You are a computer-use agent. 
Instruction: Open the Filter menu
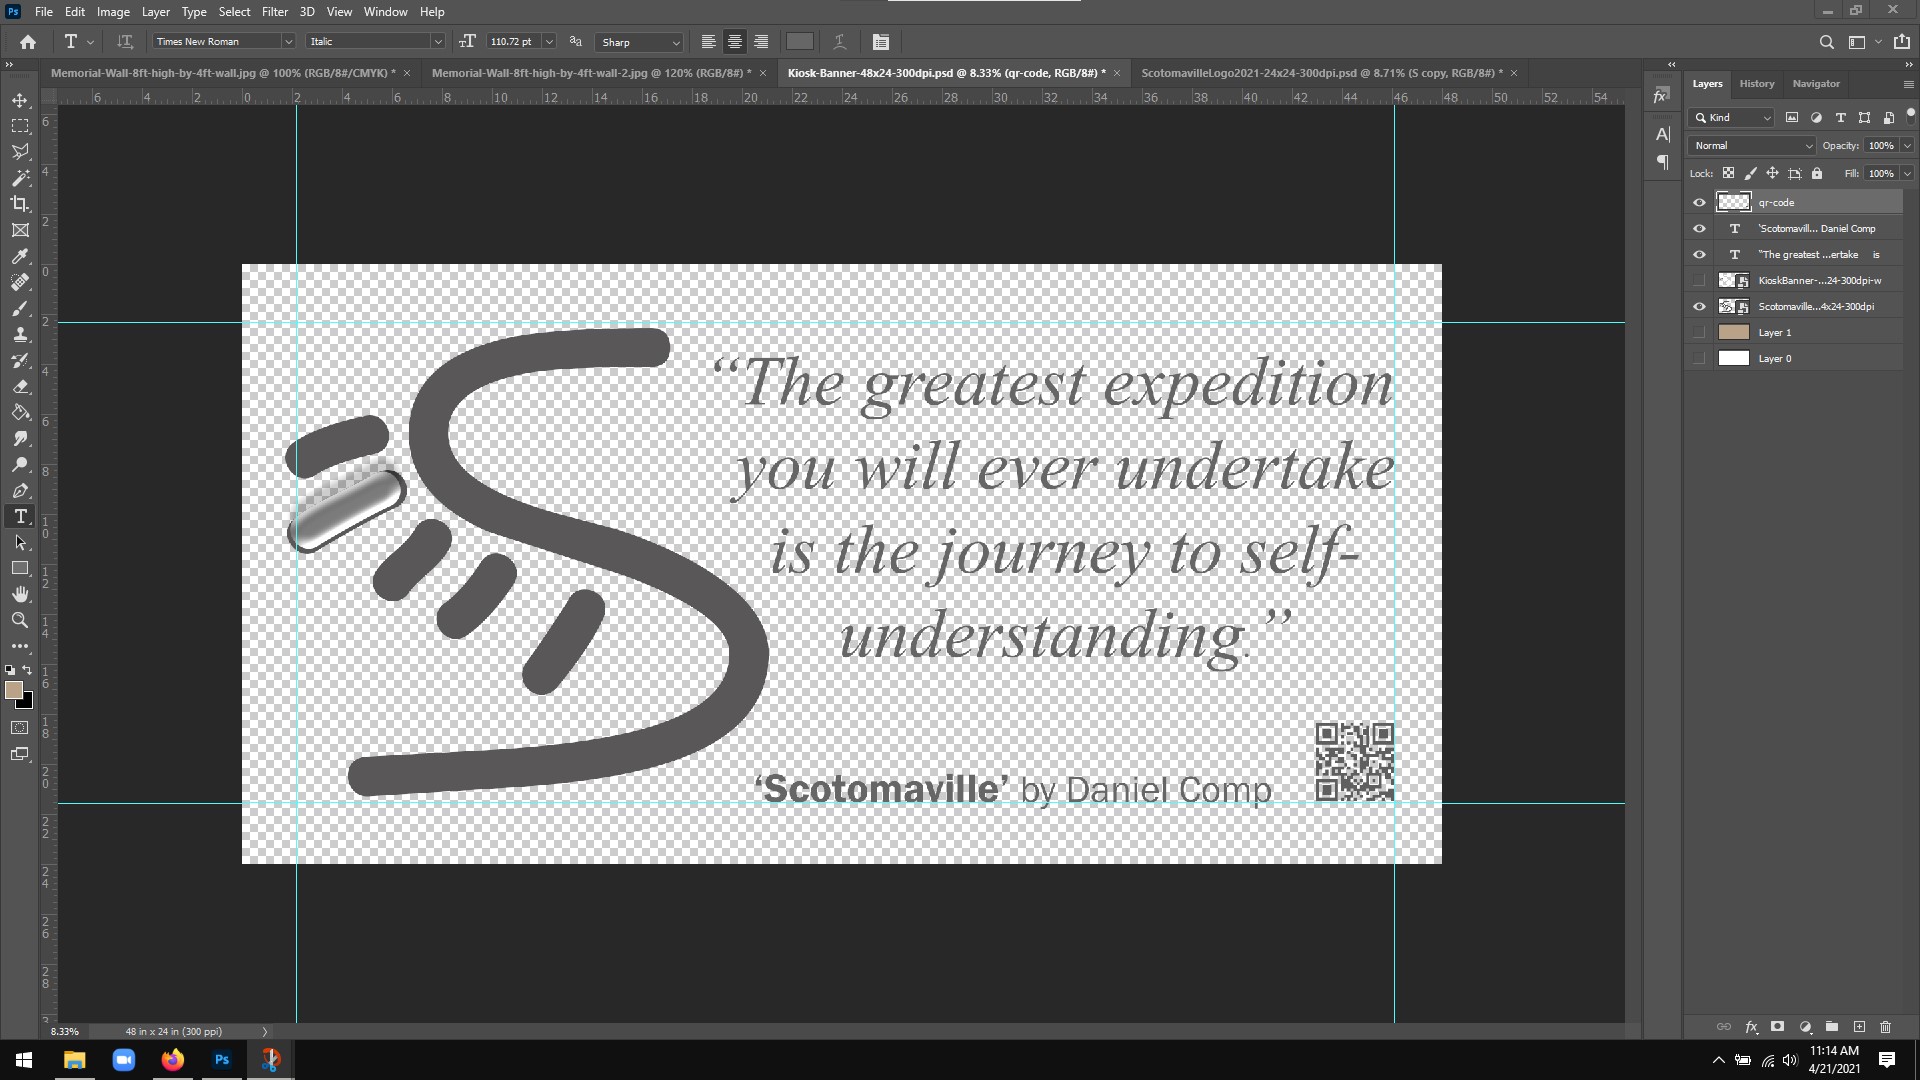[274, 12]
